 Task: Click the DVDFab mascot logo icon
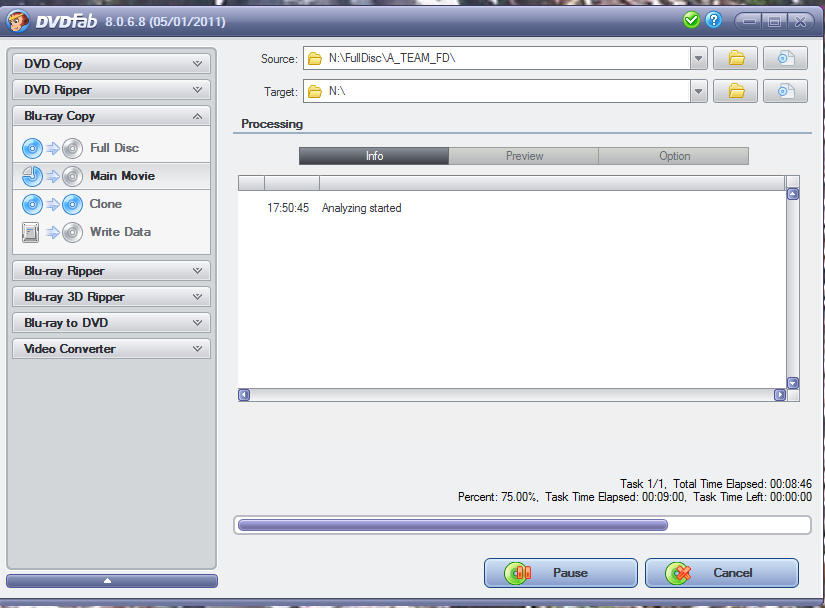[x=18, y=21]
